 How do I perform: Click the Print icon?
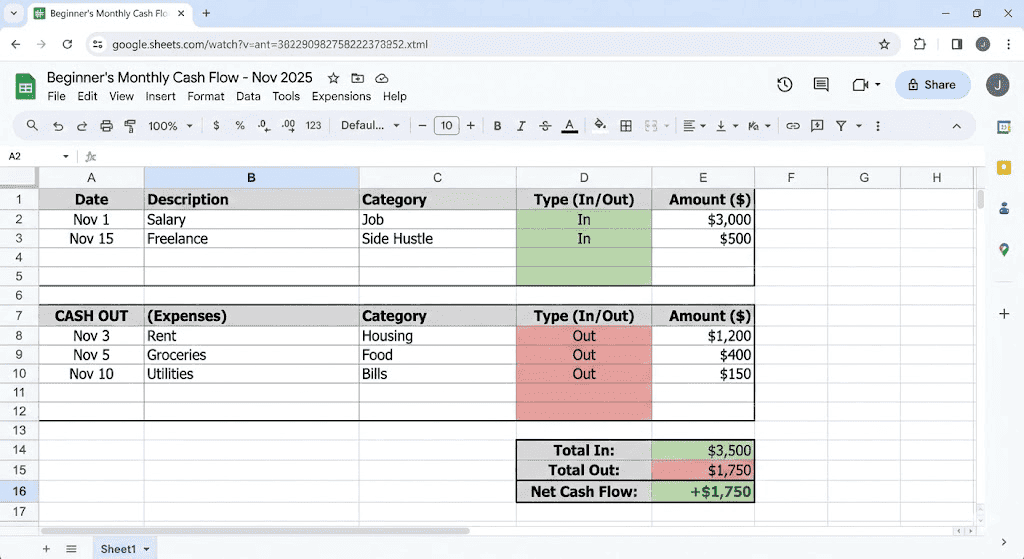pyautogui.click(x=106, y=126)
